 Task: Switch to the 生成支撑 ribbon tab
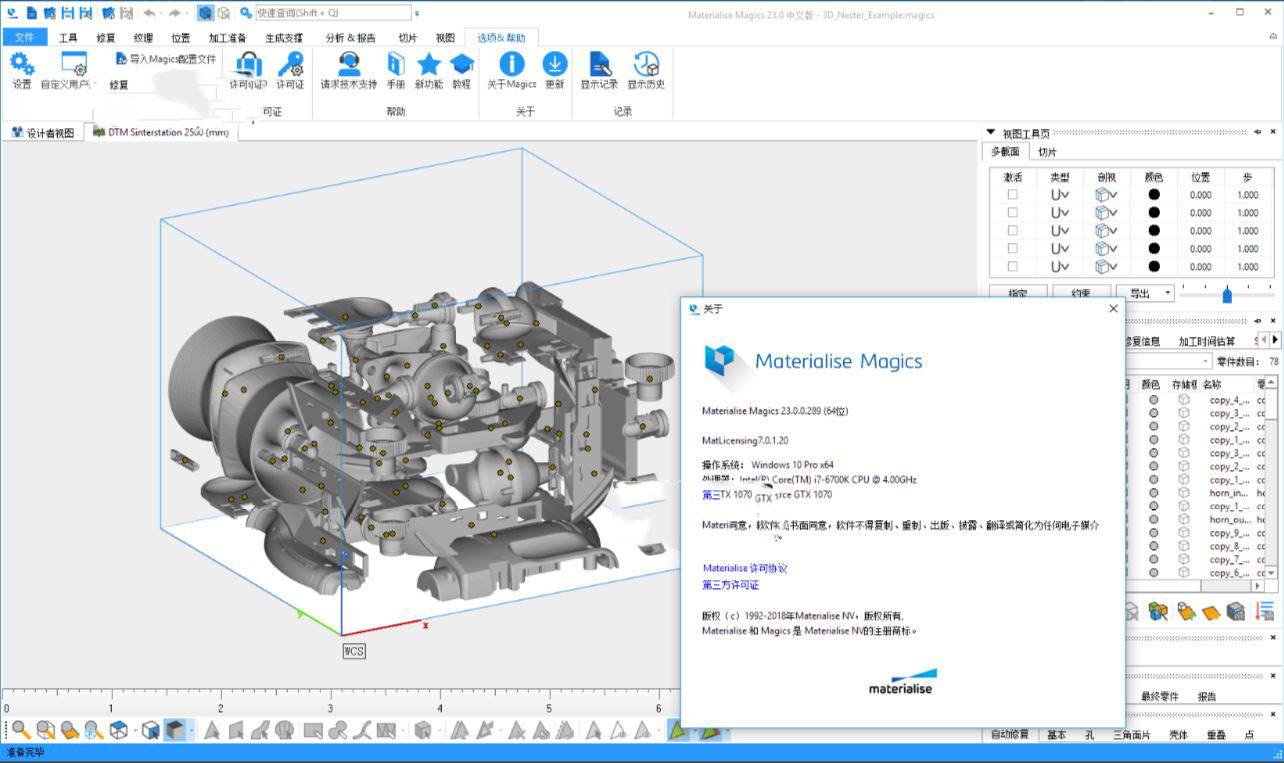click(x=284, y=38)
